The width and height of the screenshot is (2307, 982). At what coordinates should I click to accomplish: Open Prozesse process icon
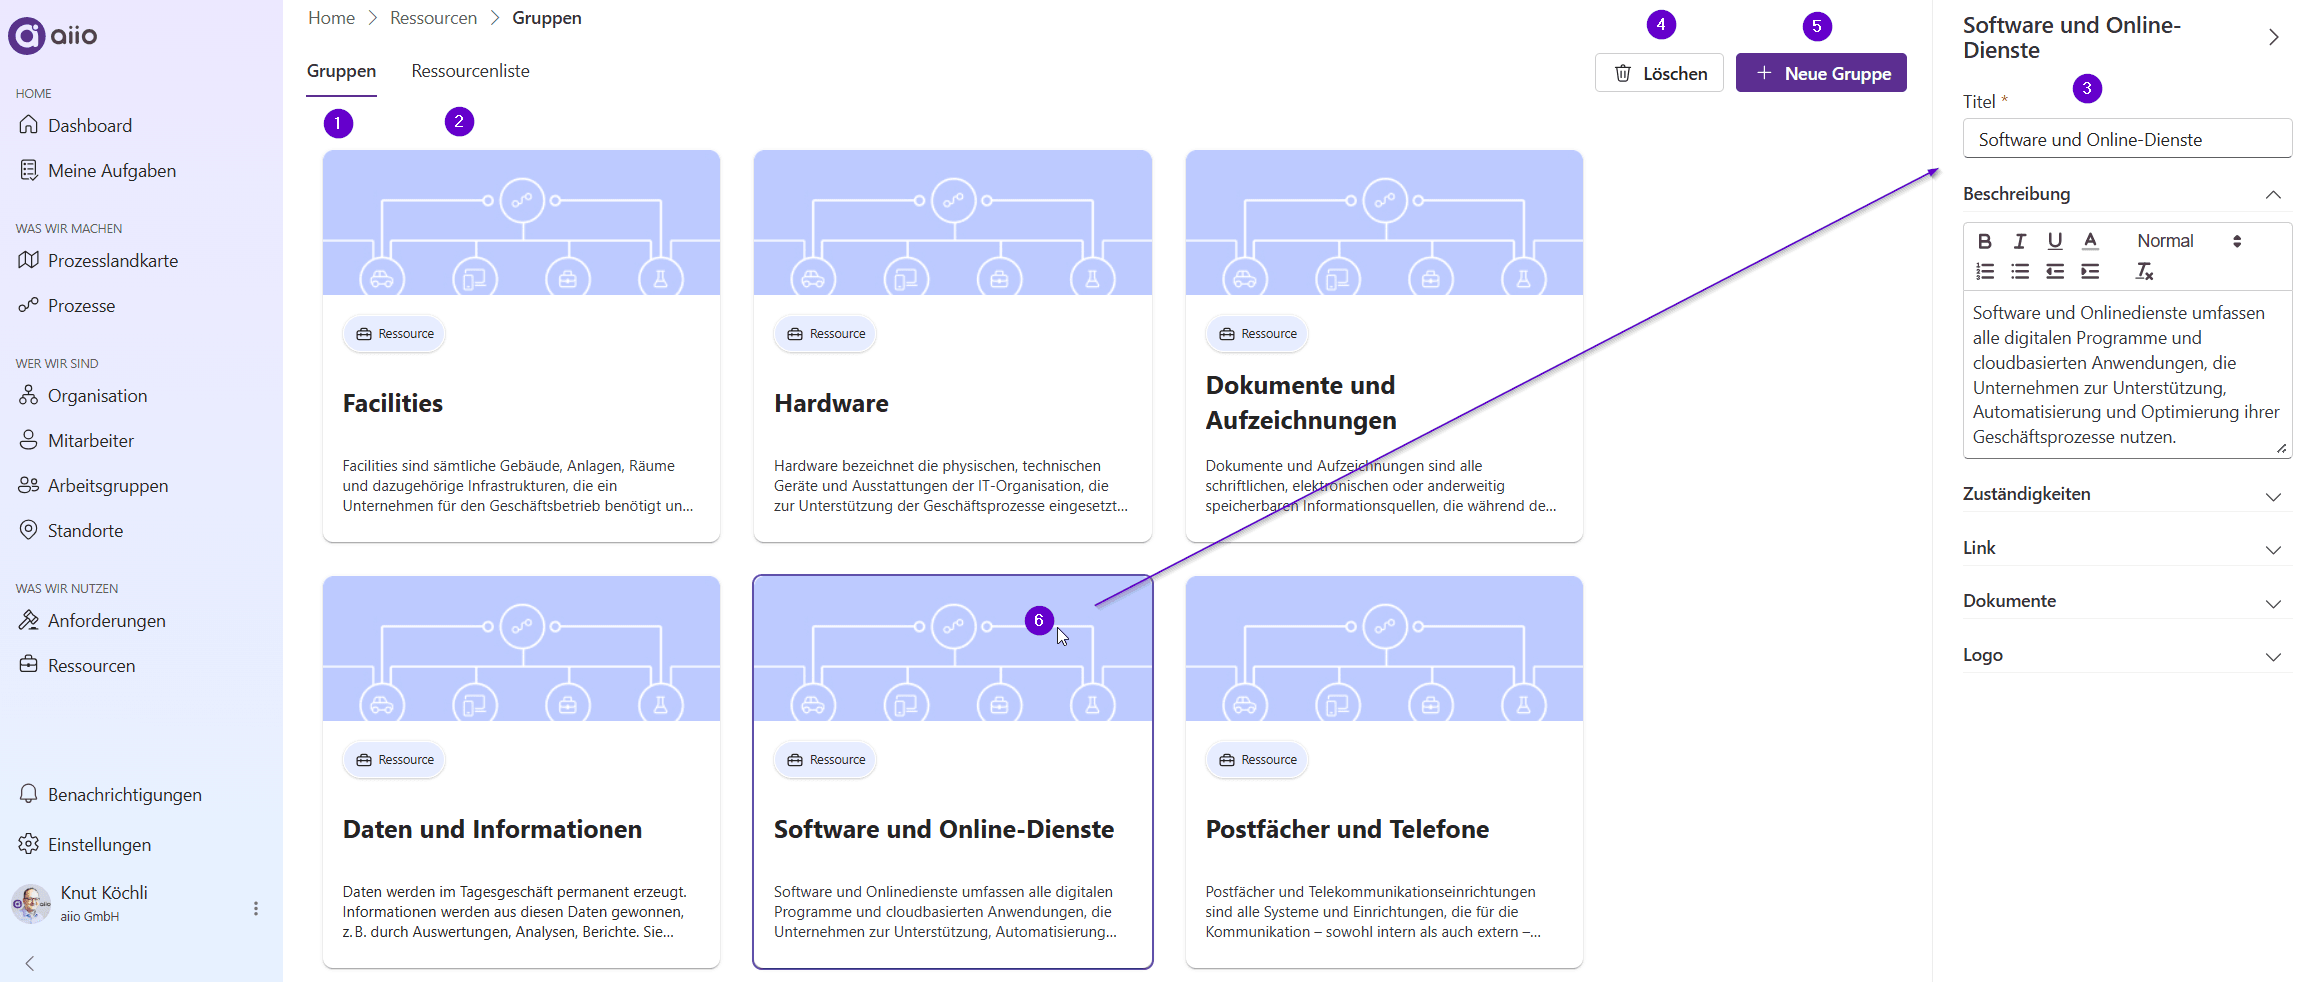[29, 305]
